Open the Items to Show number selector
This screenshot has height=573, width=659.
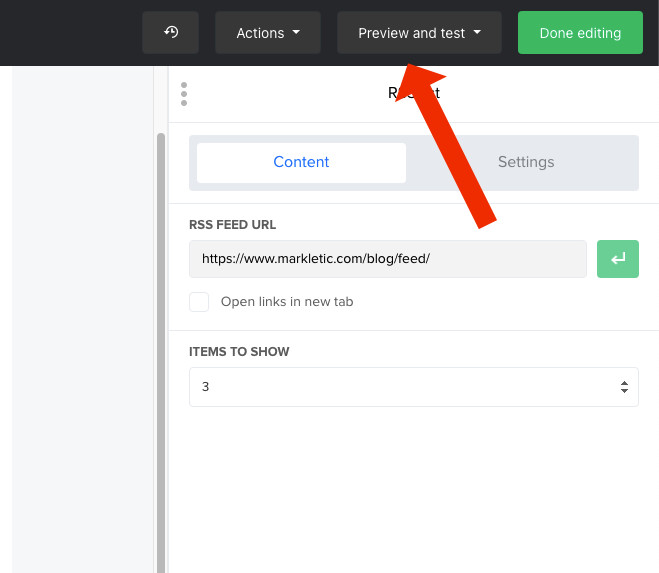413,386
